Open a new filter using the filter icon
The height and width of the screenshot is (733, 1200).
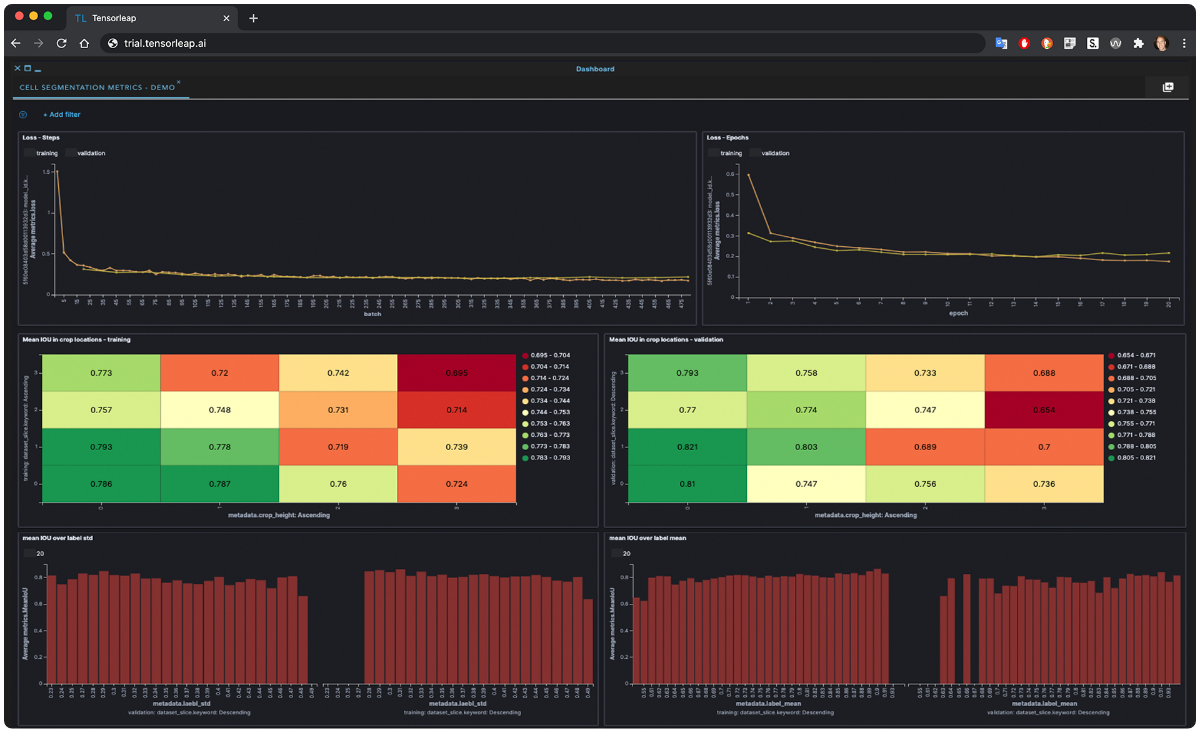pyautogui.click(x=22, y=114)
